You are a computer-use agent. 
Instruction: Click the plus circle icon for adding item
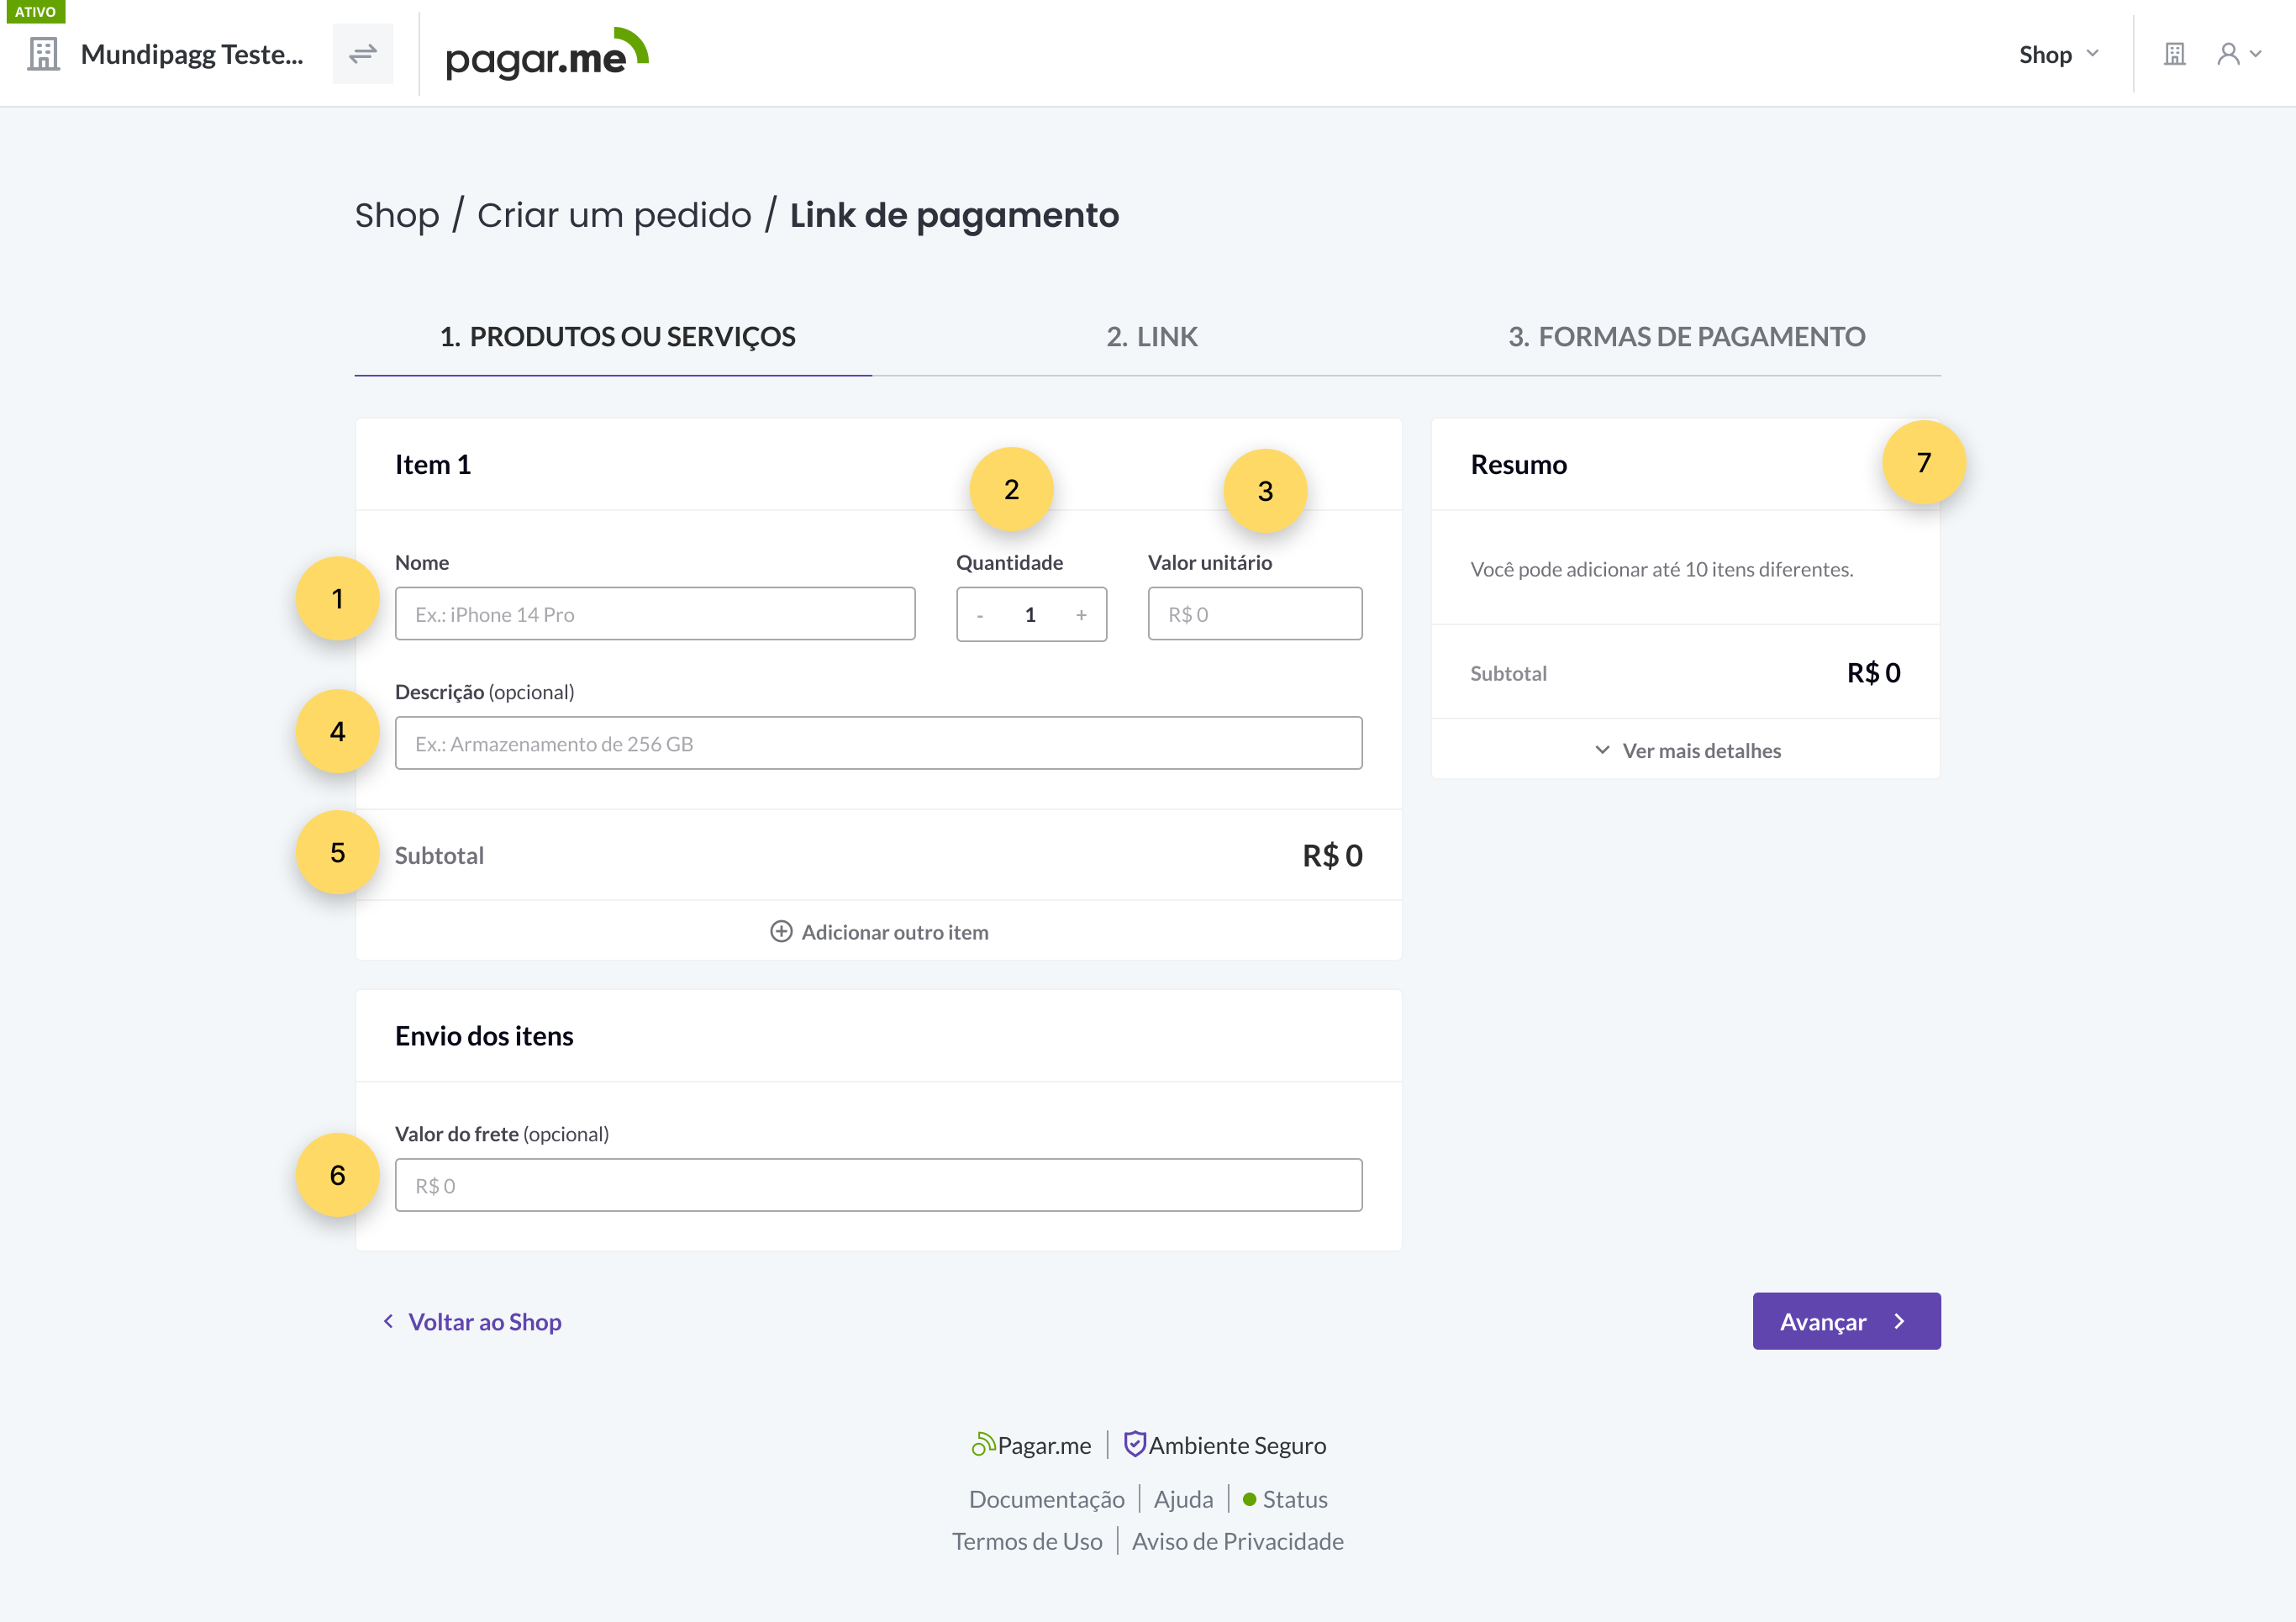(x=781, y=932)
